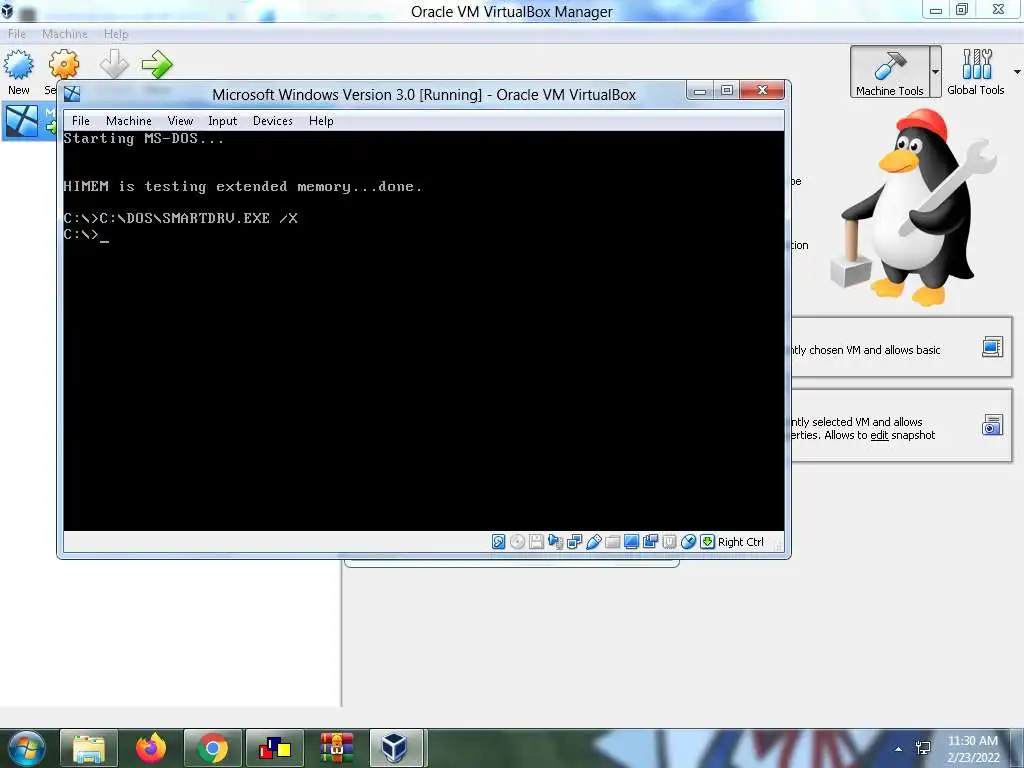Click the network adapters indicator in VM status bar
Image resolution: width=1024 pixels, height=768 pixels.
tap(575, 541)
